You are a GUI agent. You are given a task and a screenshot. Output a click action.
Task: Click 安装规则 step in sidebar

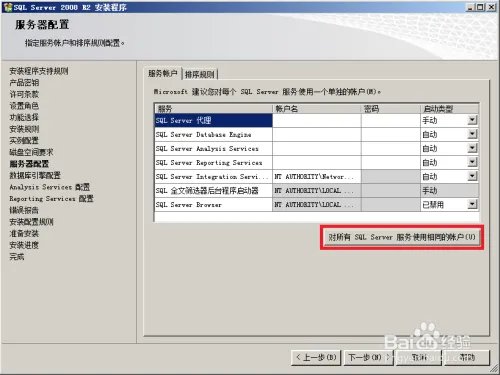click(24, 129)
